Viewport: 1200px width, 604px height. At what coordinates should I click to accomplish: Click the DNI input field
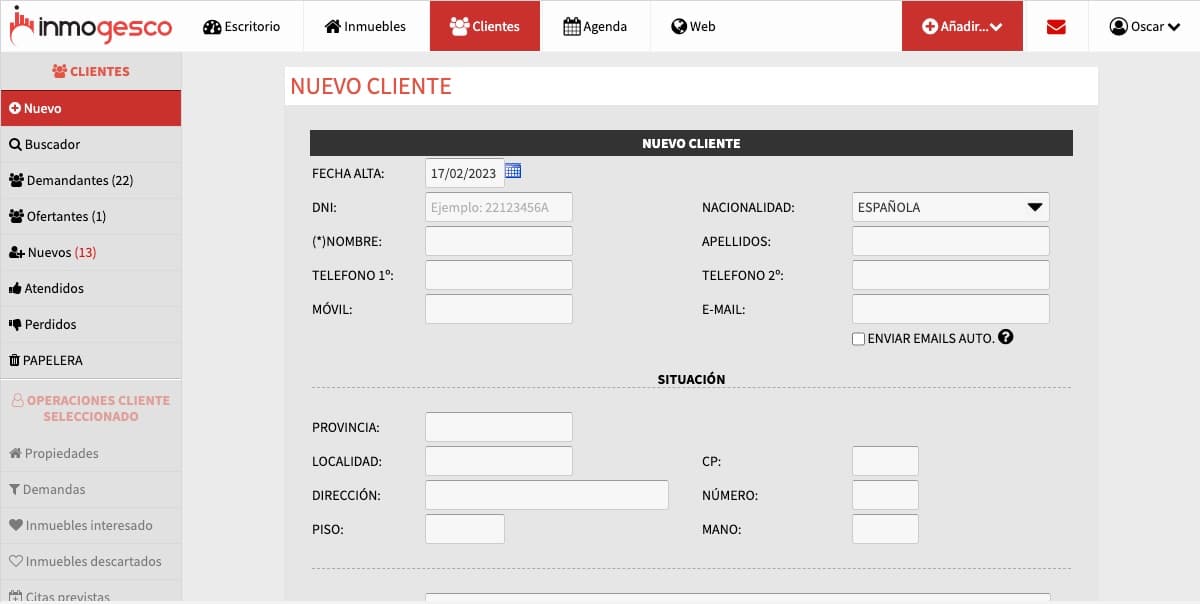point(498,207)
